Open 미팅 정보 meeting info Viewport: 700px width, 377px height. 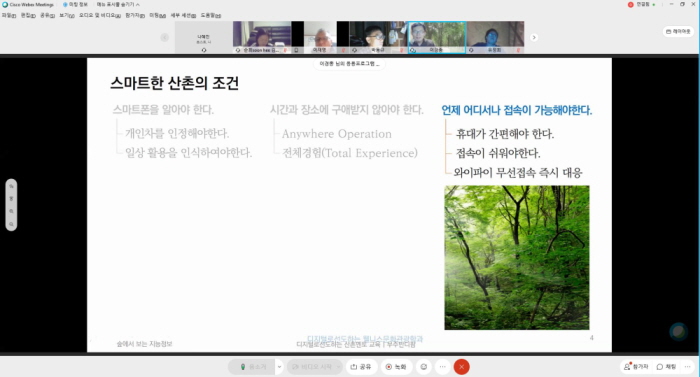[75, 4]
